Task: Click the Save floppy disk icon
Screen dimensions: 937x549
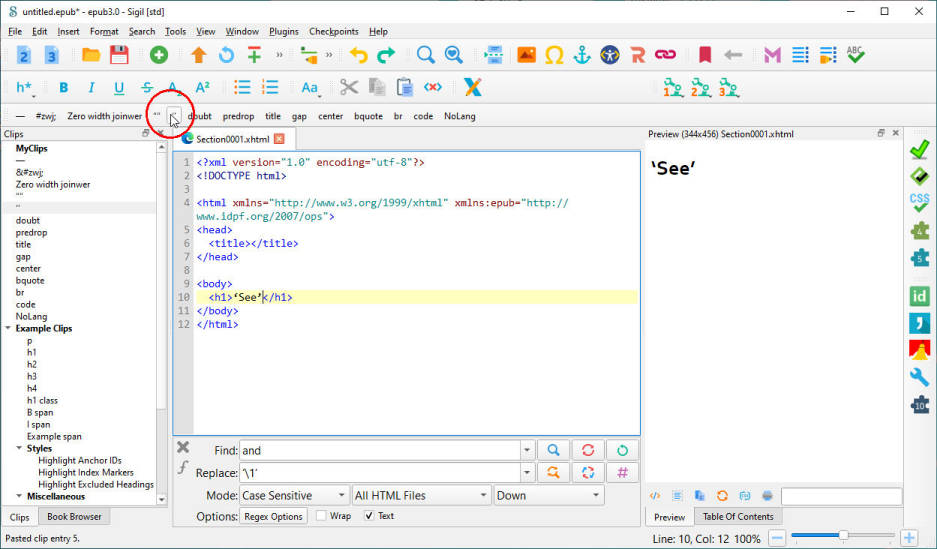Action: pyautogui.click(x=119, y=55)
